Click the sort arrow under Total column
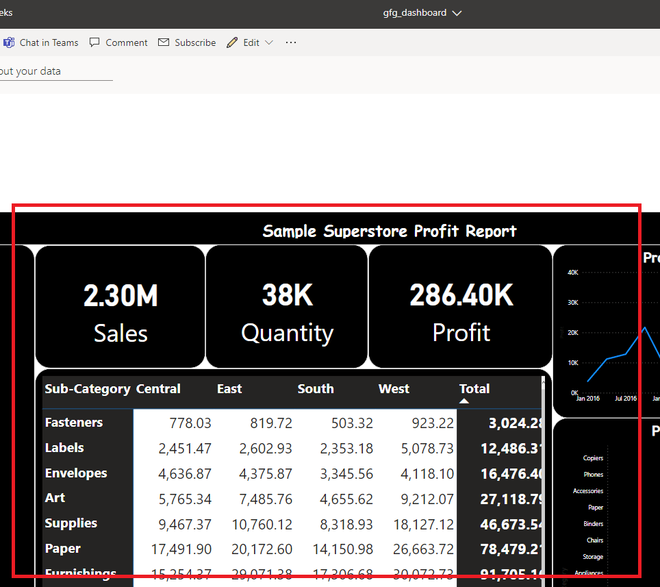This screenshot has width=660, height=587. 464,401
